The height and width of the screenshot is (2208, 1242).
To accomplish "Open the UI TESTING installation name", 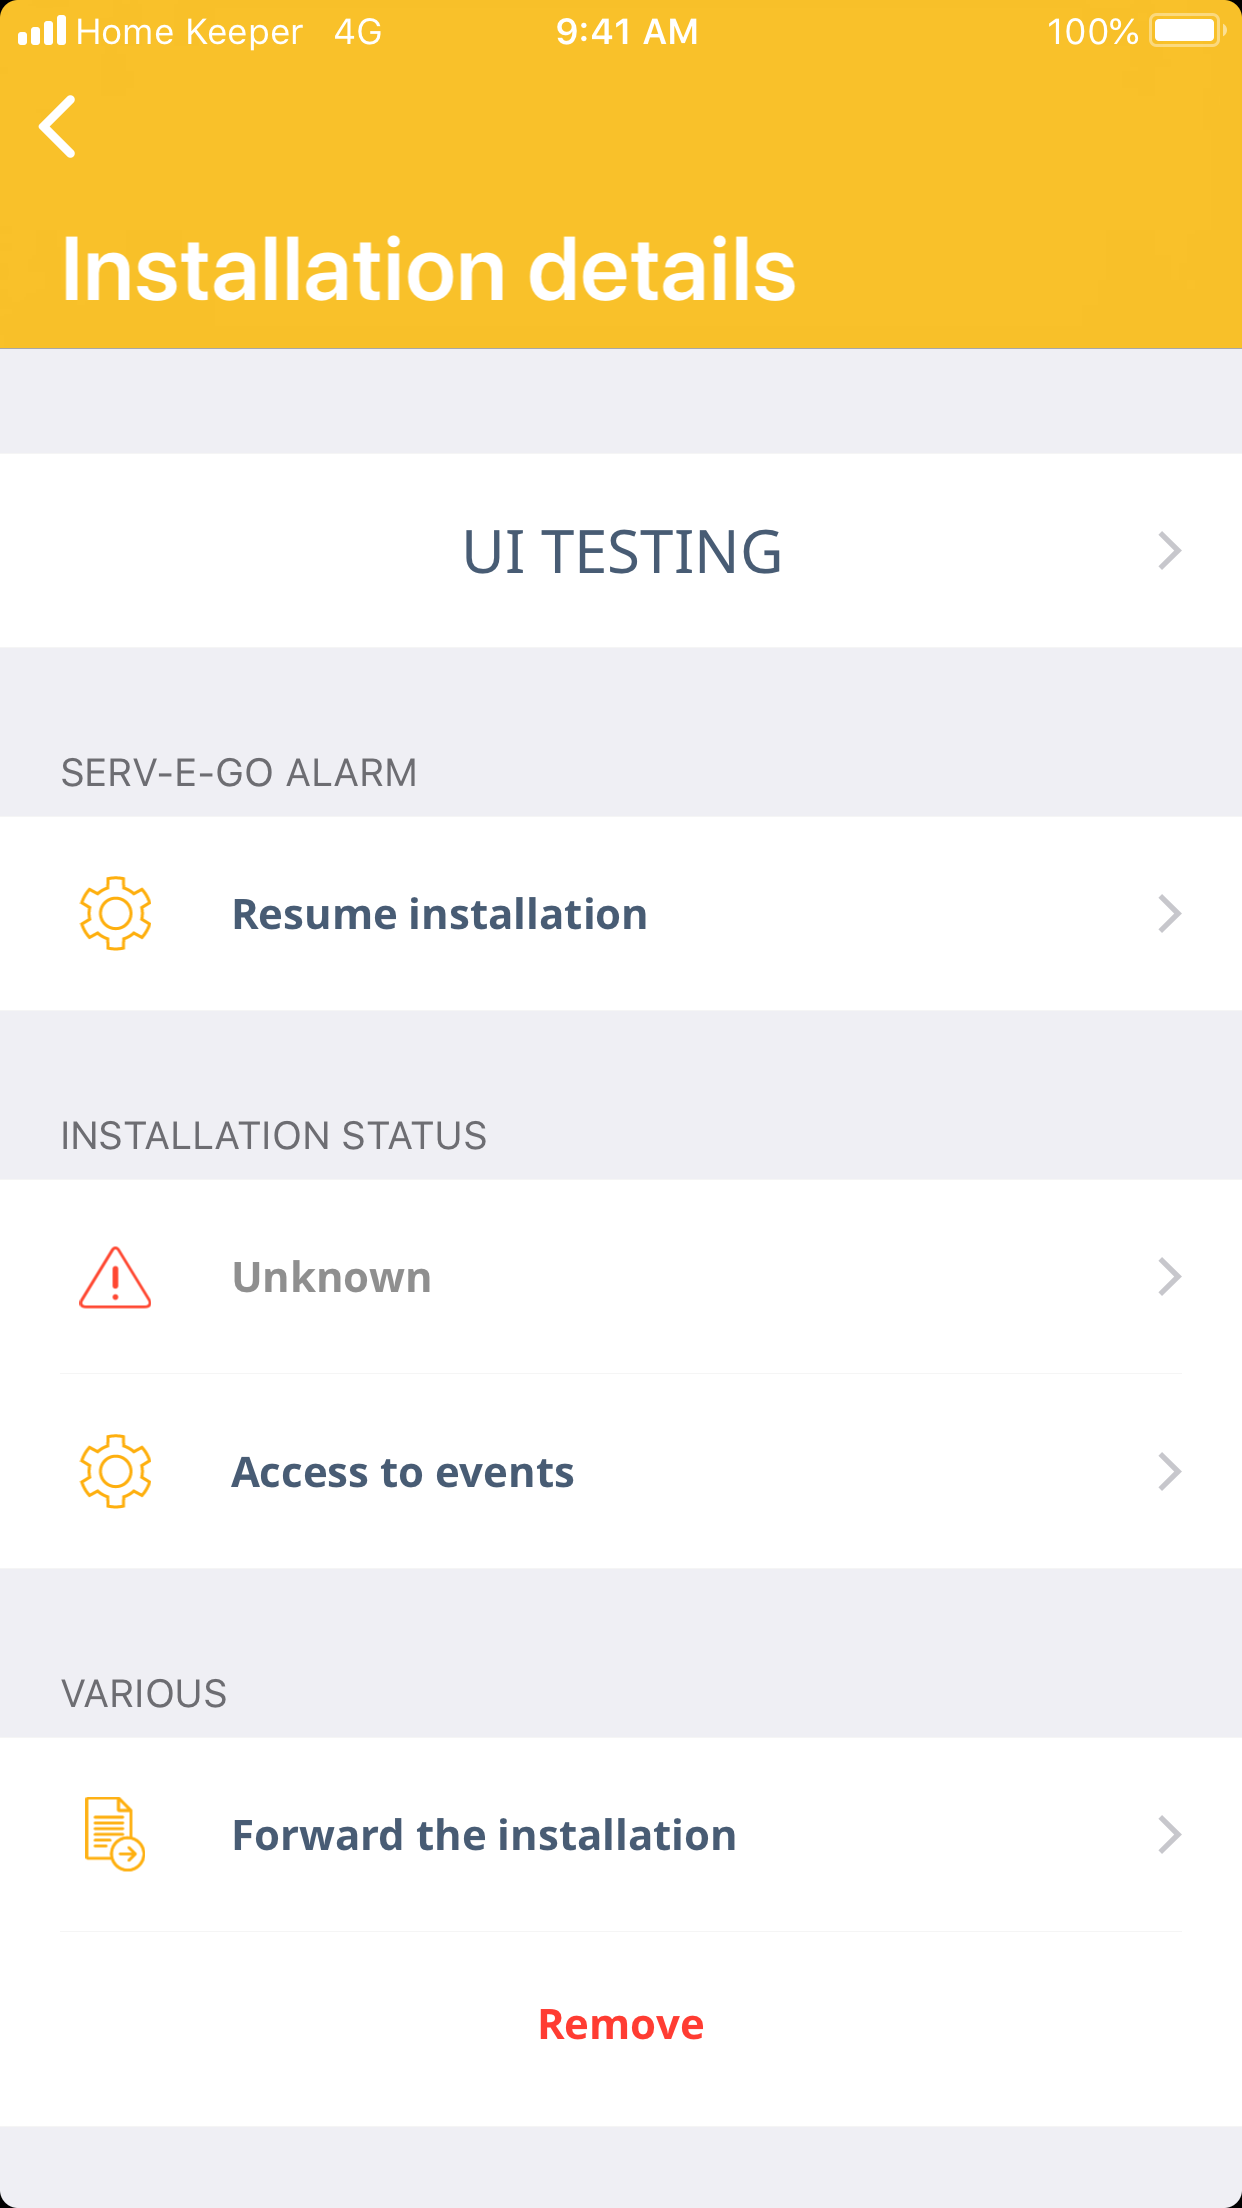I will [621, 551].
